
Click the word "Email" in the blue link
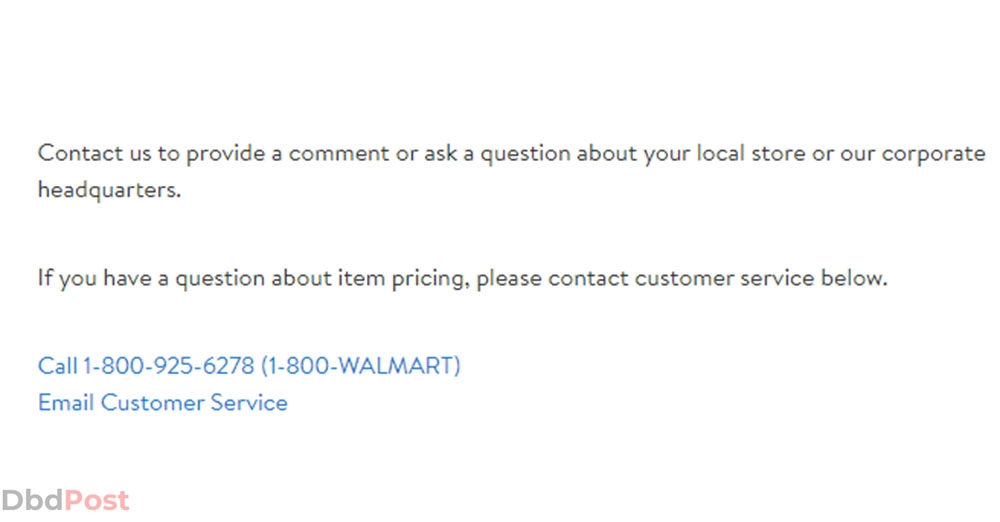tap(66, 403)
